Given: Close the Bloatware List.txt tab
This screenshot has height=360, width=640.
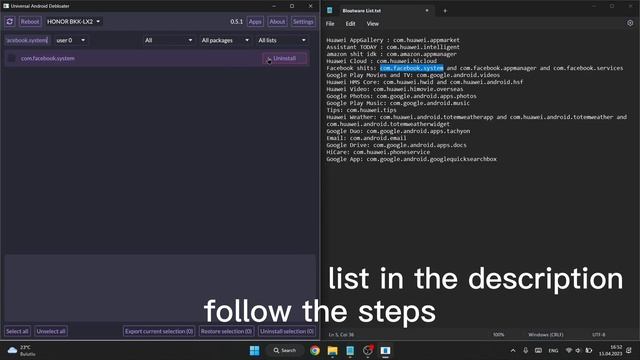Looking at the screenshot, I should click(x=427, y=11).
